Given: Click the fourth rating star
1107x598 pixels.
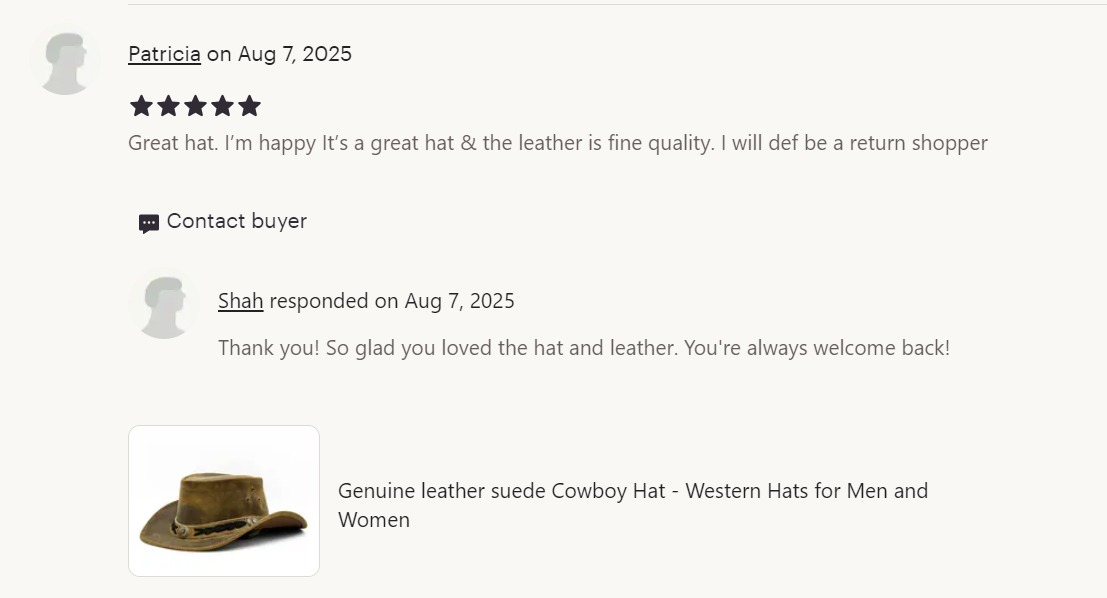Looking at the screenshot, I should click(222, 106).
